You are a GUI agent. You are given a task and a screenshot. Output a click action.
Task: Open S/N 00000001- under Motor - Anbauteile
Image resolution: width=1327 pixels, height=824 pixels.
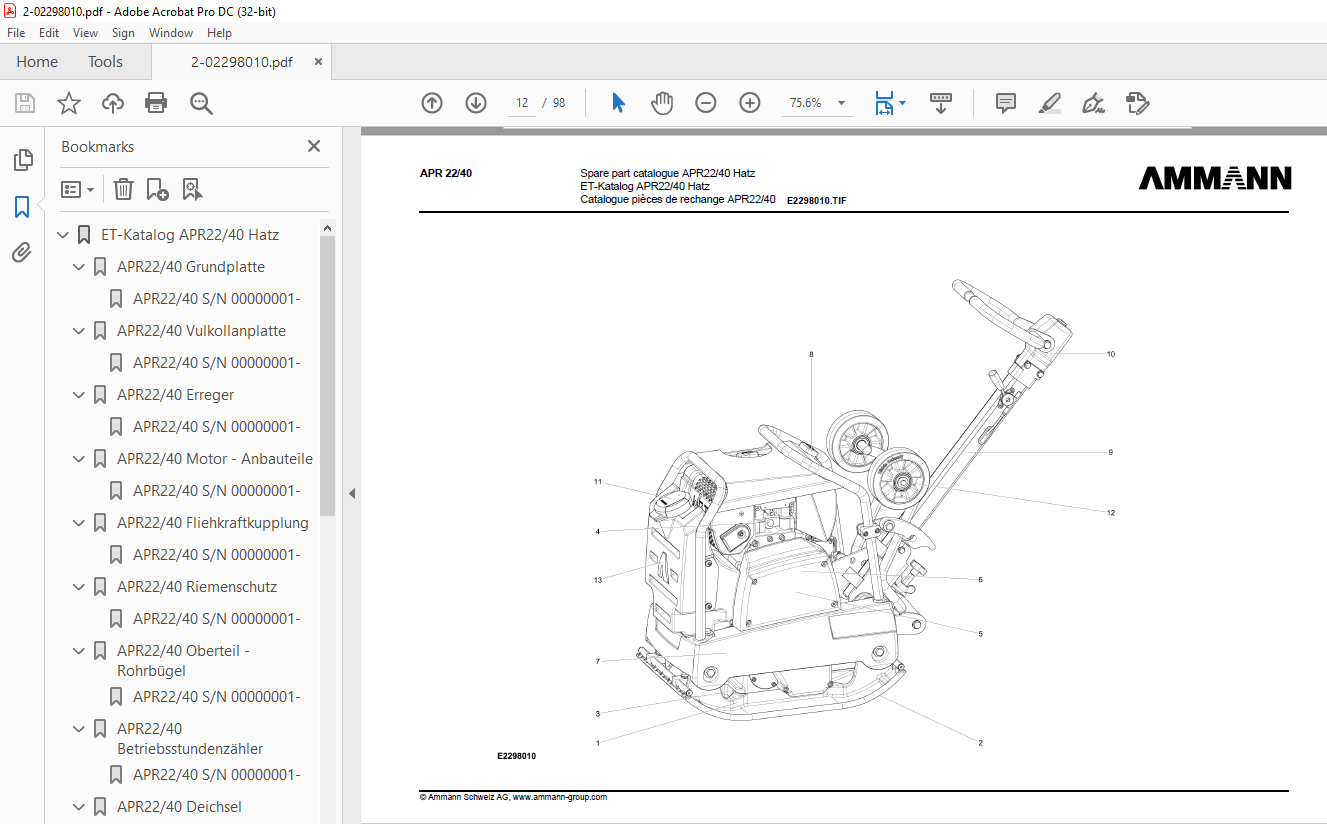point(217,491)
